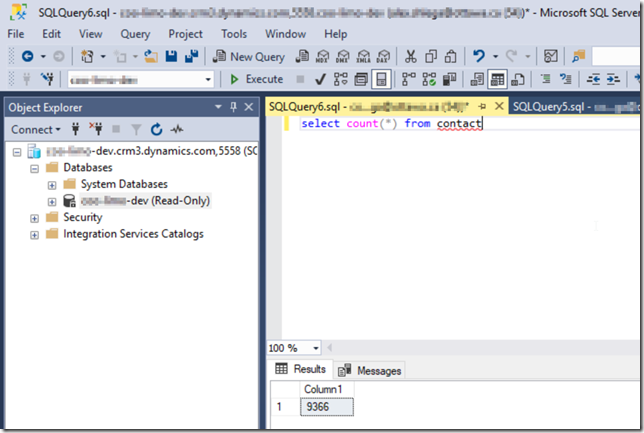Open the Undo history dropdown arrow
This screenshot has width=644, height=433.
click(x=495, y=56)
